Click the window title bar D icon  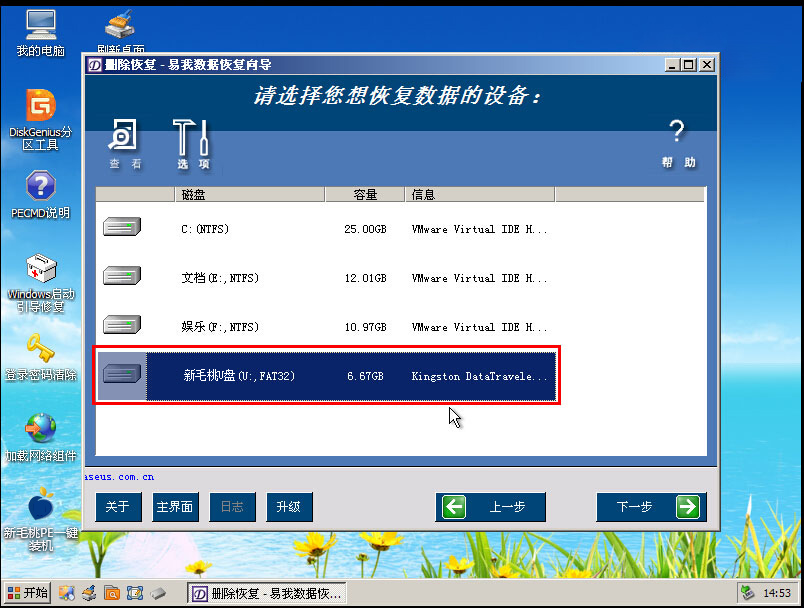(x=94, y=65)
